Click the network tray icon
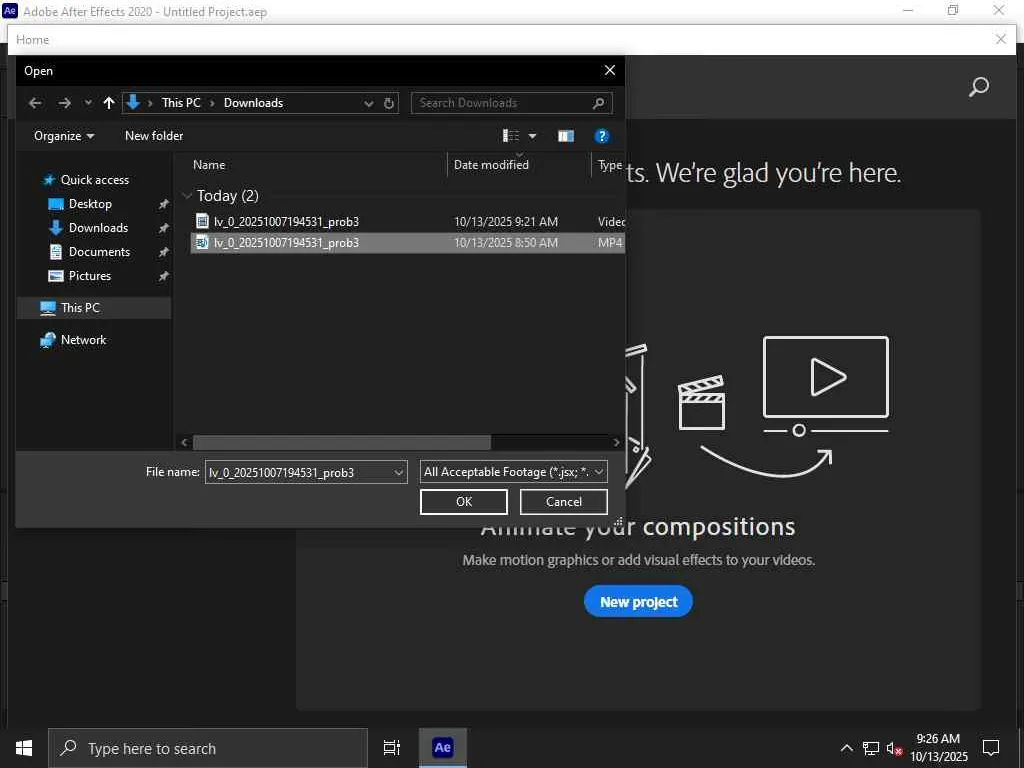The height and width of the screenshot is (768, 1024). pos(870,748)
